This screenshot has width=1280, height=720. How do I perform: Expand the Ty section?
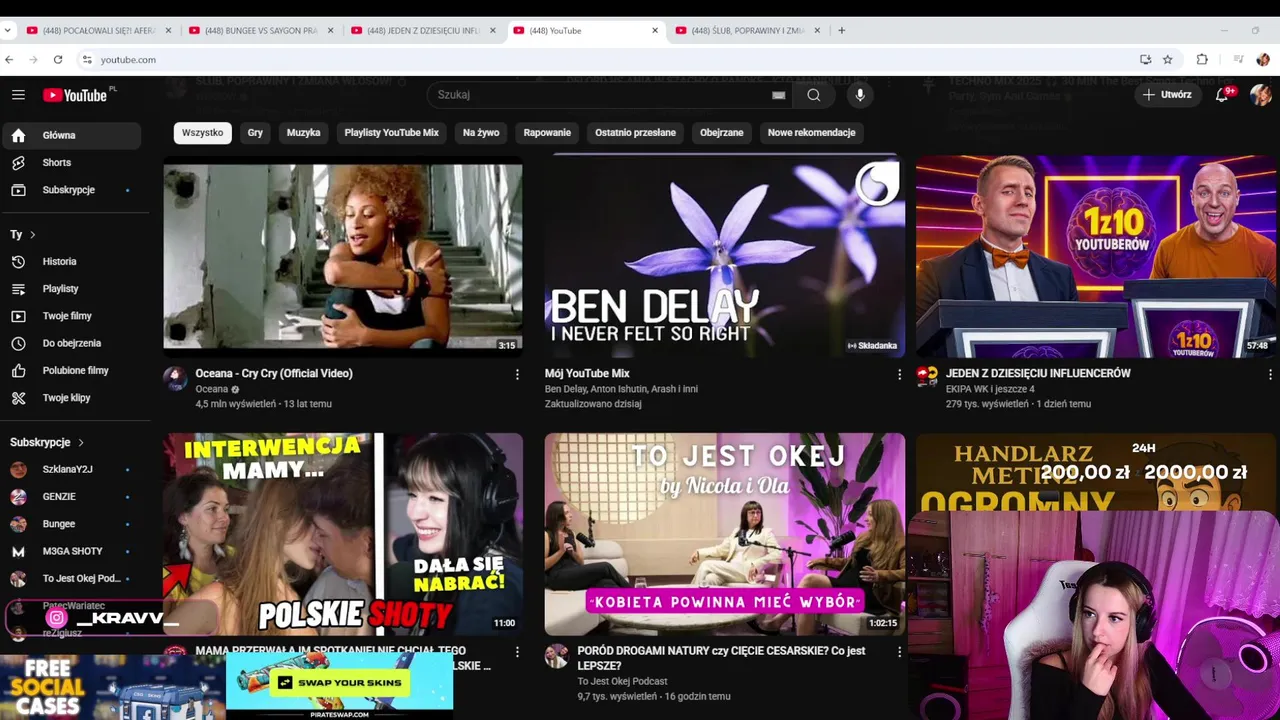coord(23,235)
